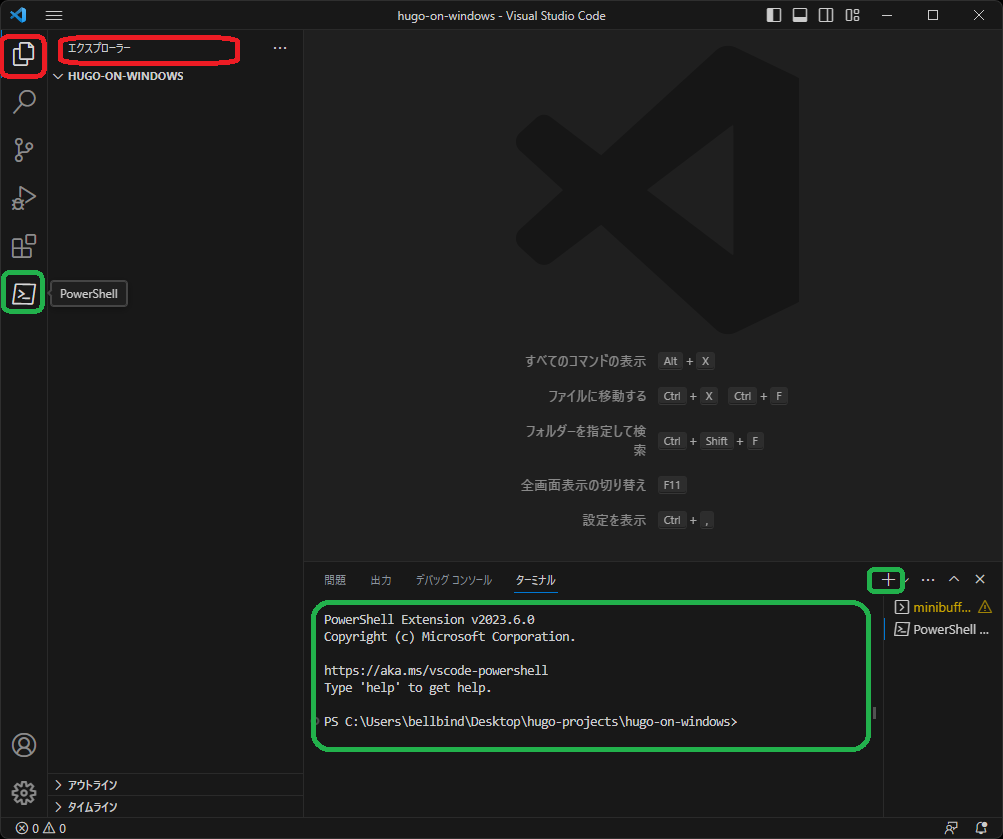Maximize the panel with the up chevron
Viewport: 1003px width, 839px height.
[x=954, y=579]
